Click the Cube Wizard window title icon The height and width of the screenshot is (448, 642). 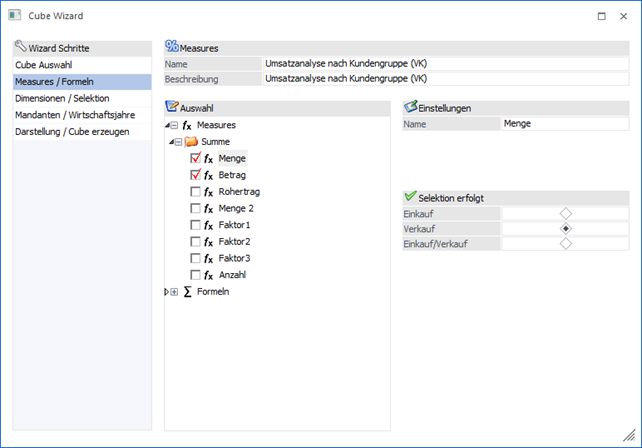point(14,16)
